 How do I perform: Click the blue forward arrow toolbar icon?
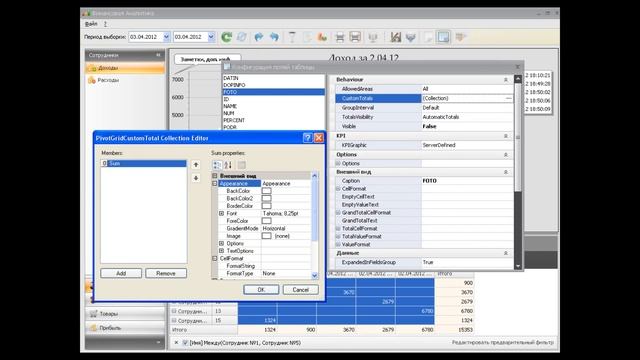pyautogui.click(x=258, y=37)
